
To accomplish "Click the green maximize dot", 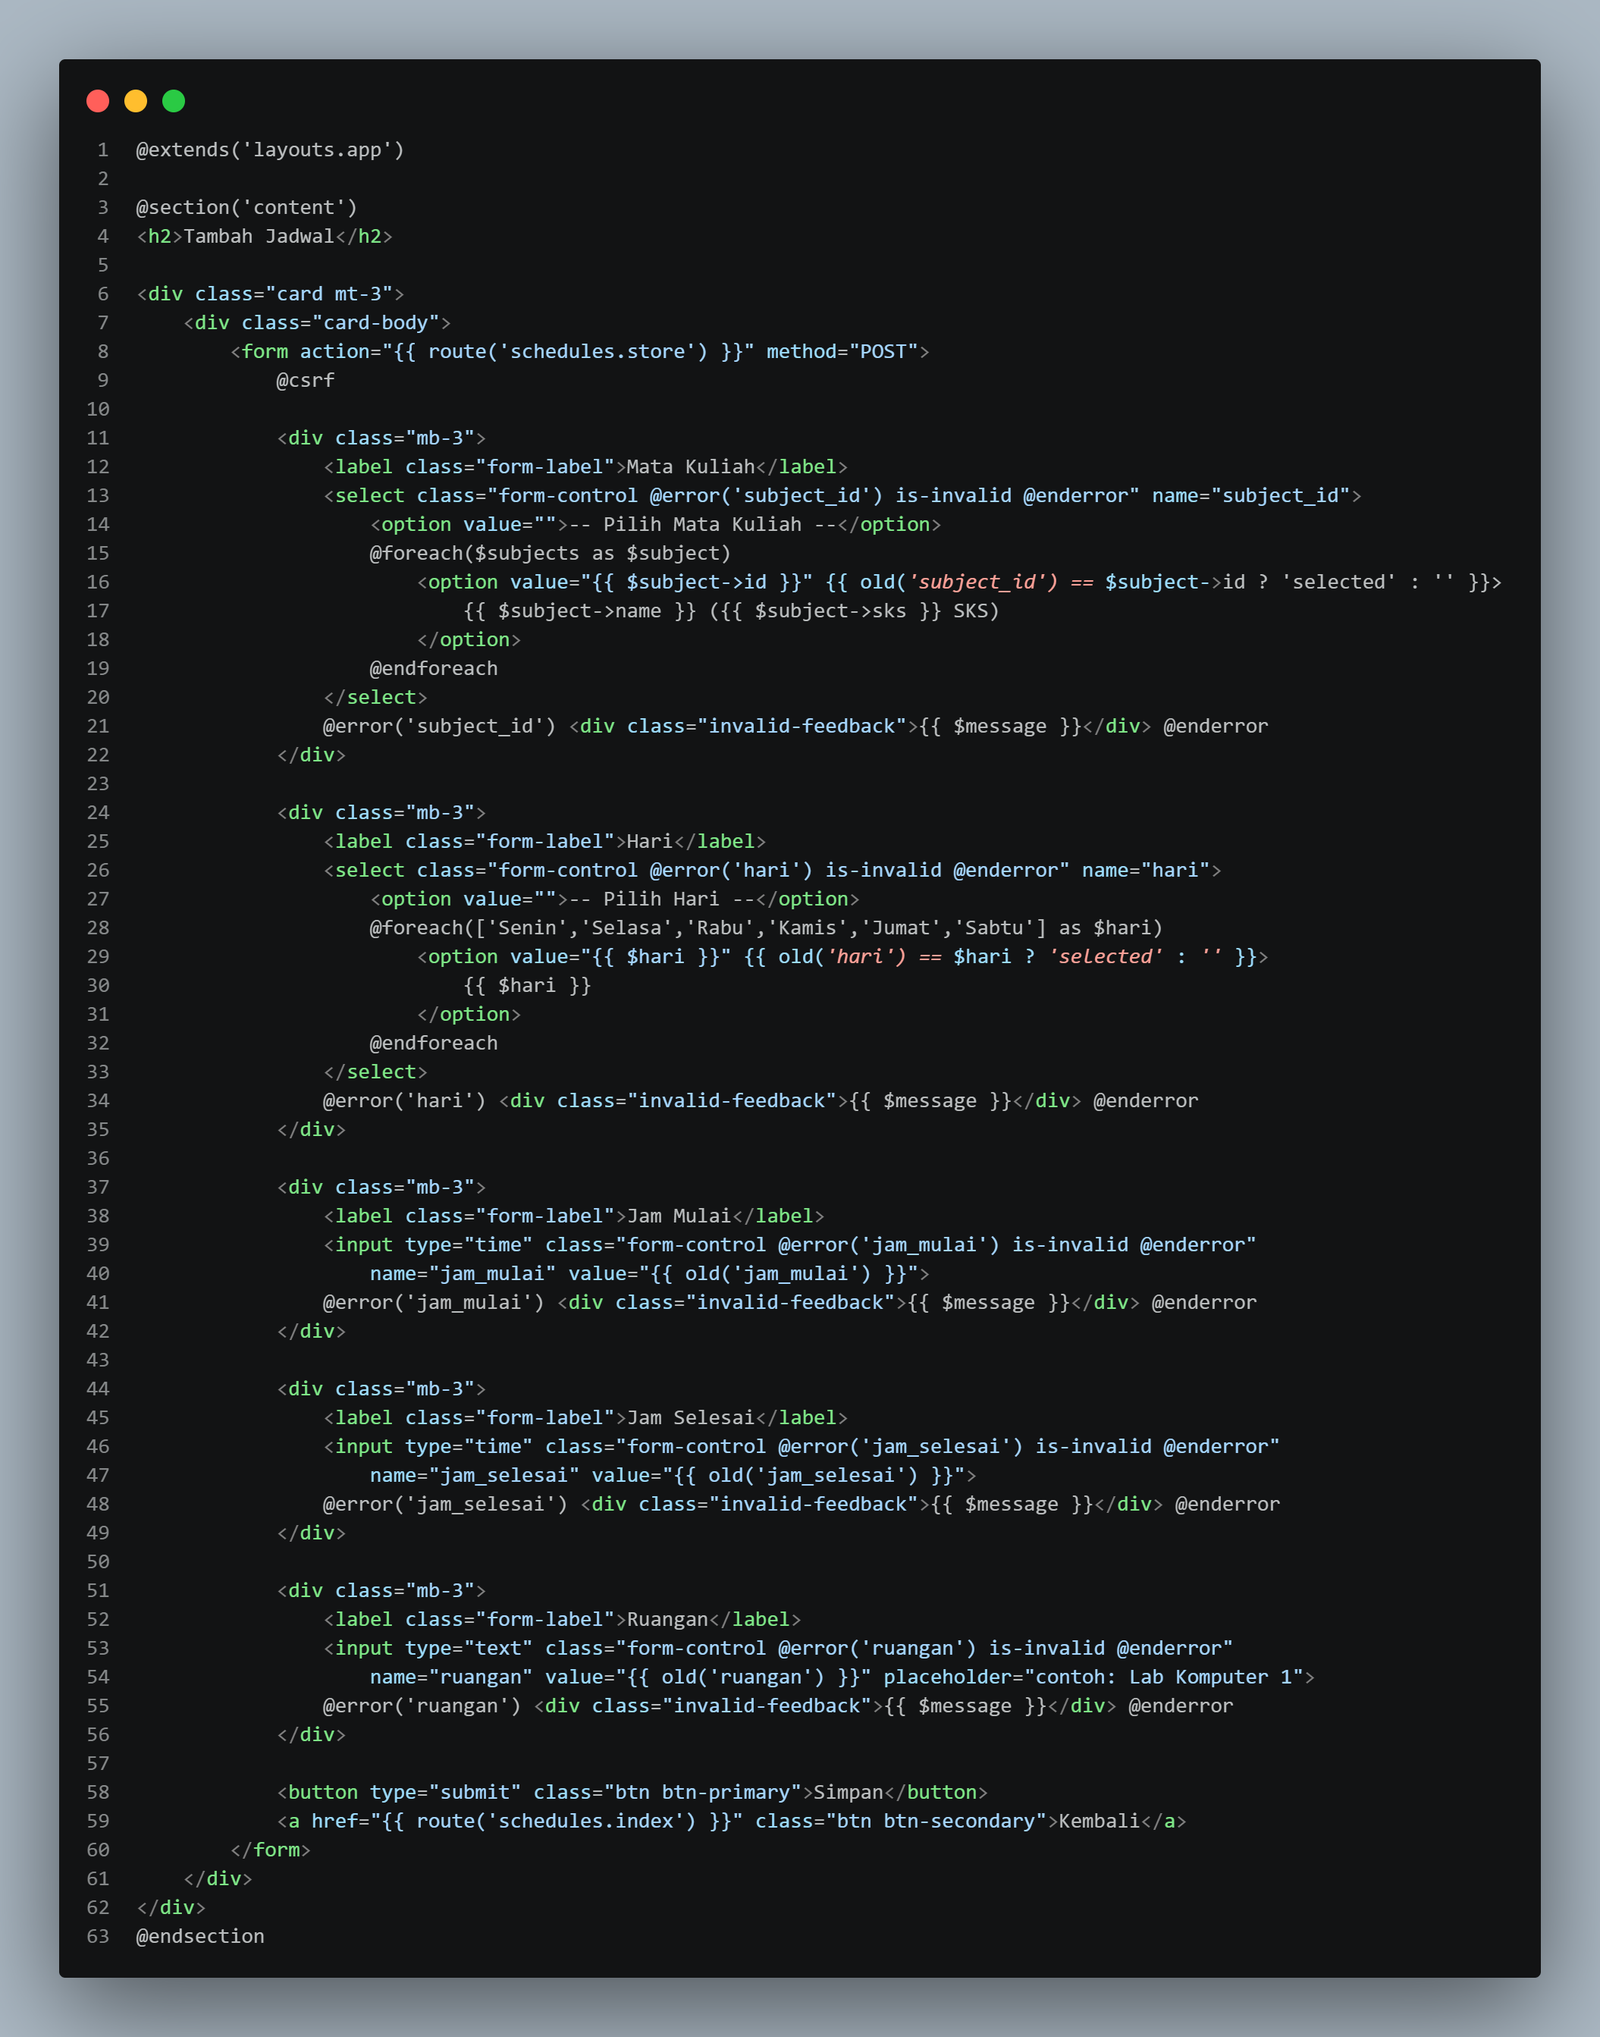I will coord(174,101).
